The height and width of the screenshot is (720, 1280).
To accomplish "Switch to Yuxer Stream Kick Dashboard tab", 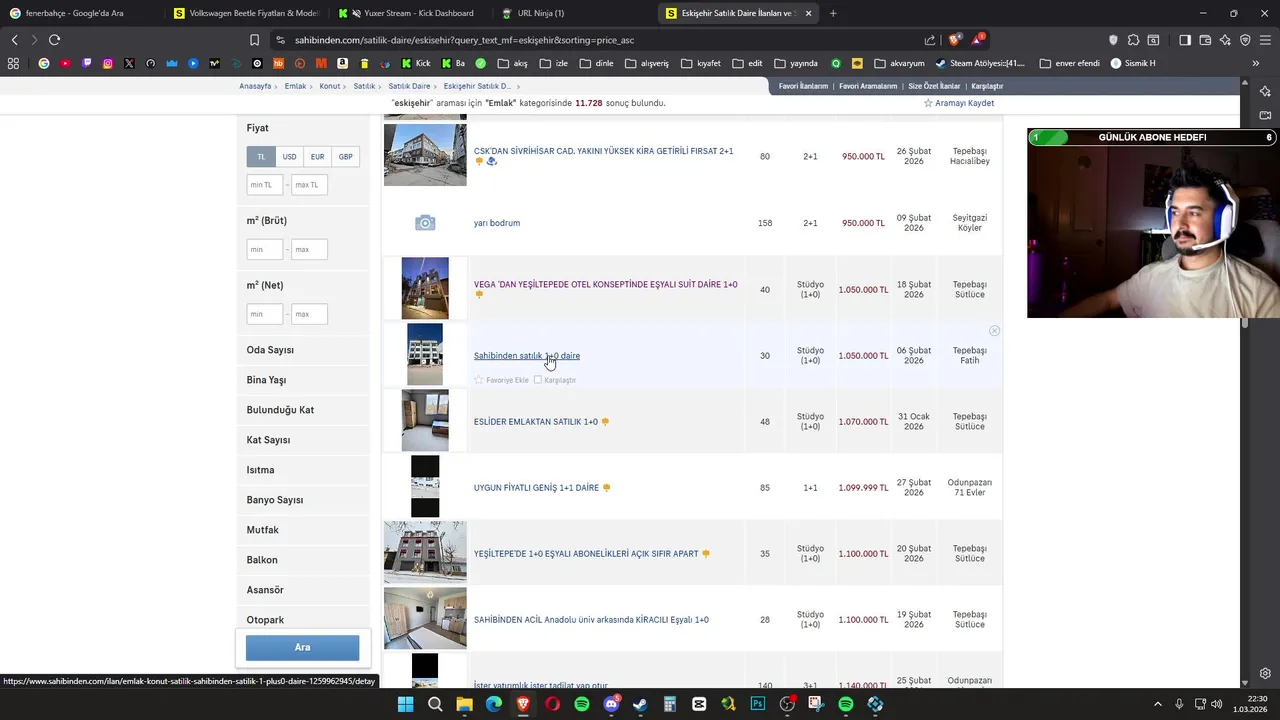I will pyautogui.click(x=409, y=13).
